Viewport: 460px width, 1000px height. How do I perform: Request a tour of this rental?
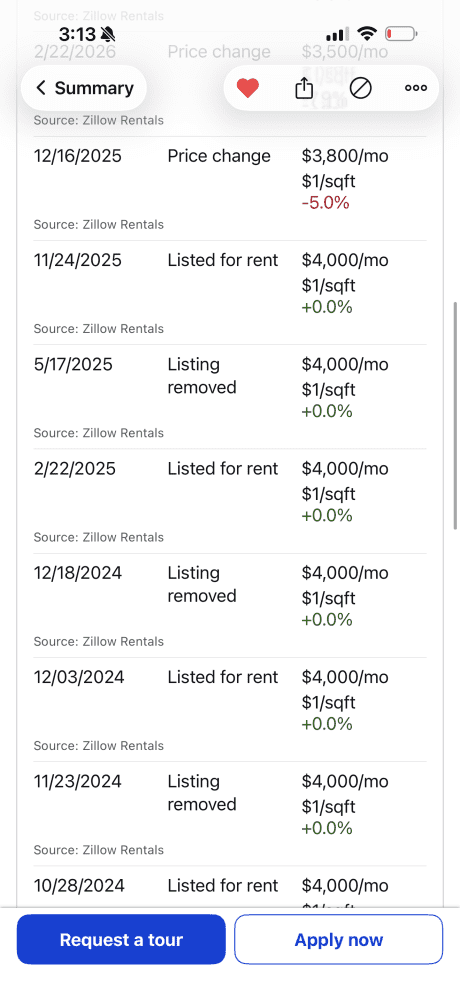(121, 939)
